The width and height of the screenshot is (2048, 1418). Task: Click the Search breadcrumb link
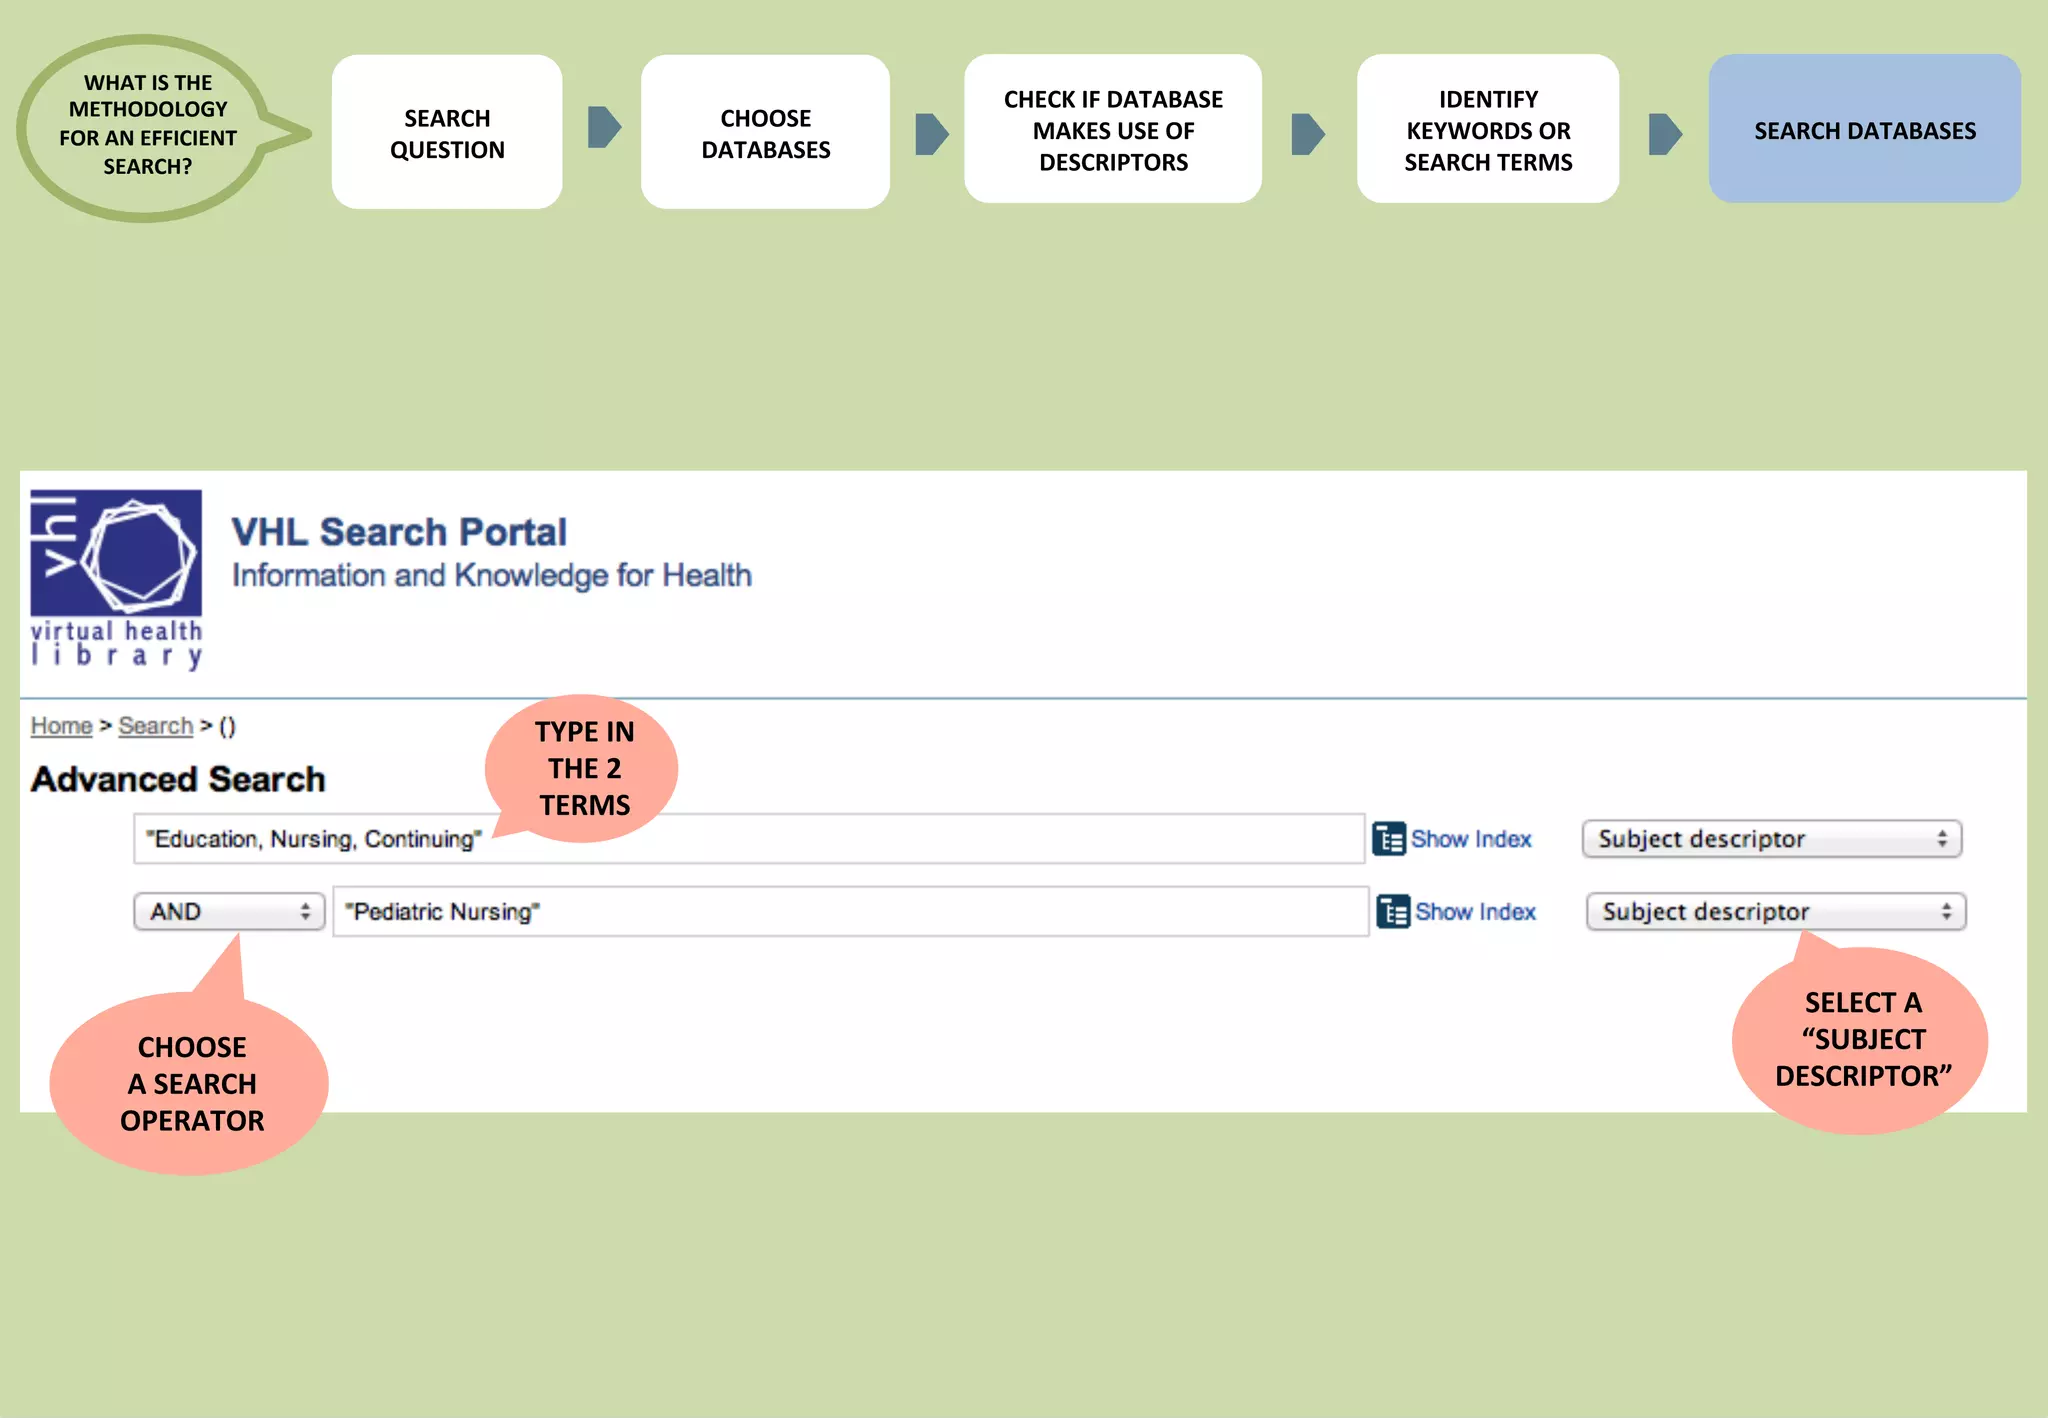click(155, 726)
